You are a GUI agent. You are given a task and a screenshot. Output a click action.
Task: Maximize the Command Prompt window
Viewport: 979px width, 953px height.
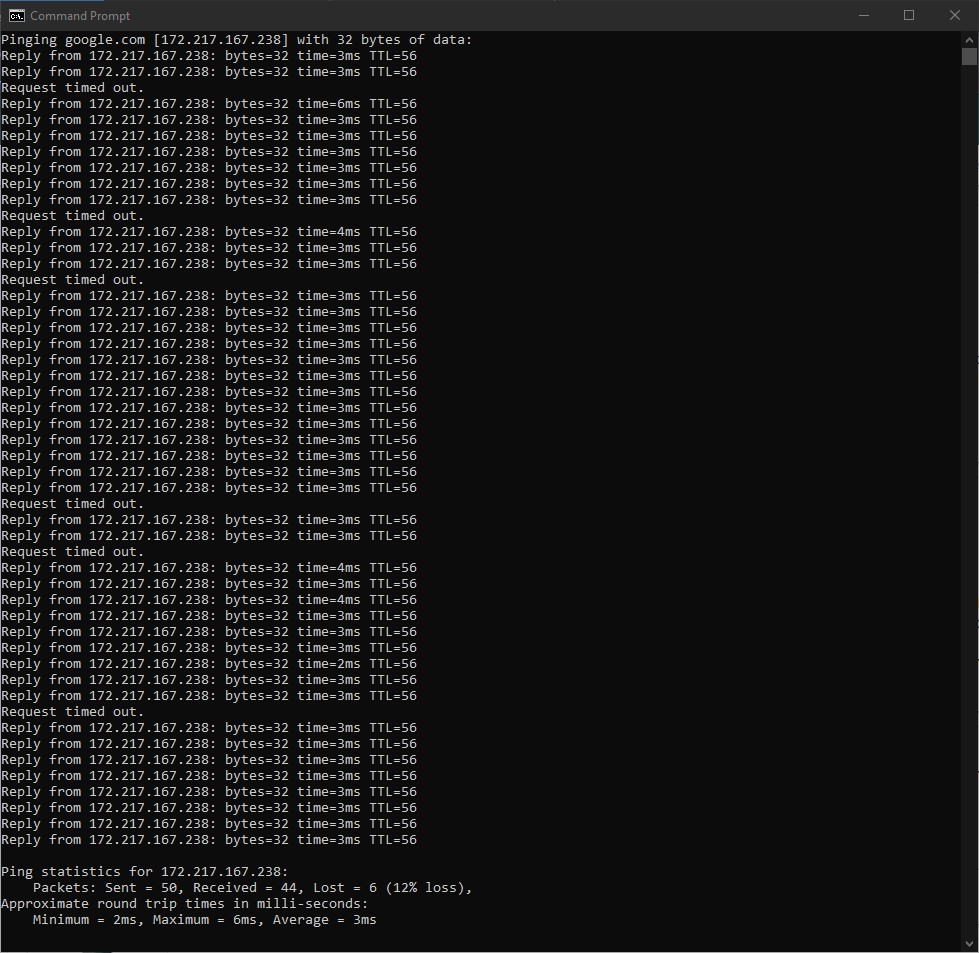[908, 15]
